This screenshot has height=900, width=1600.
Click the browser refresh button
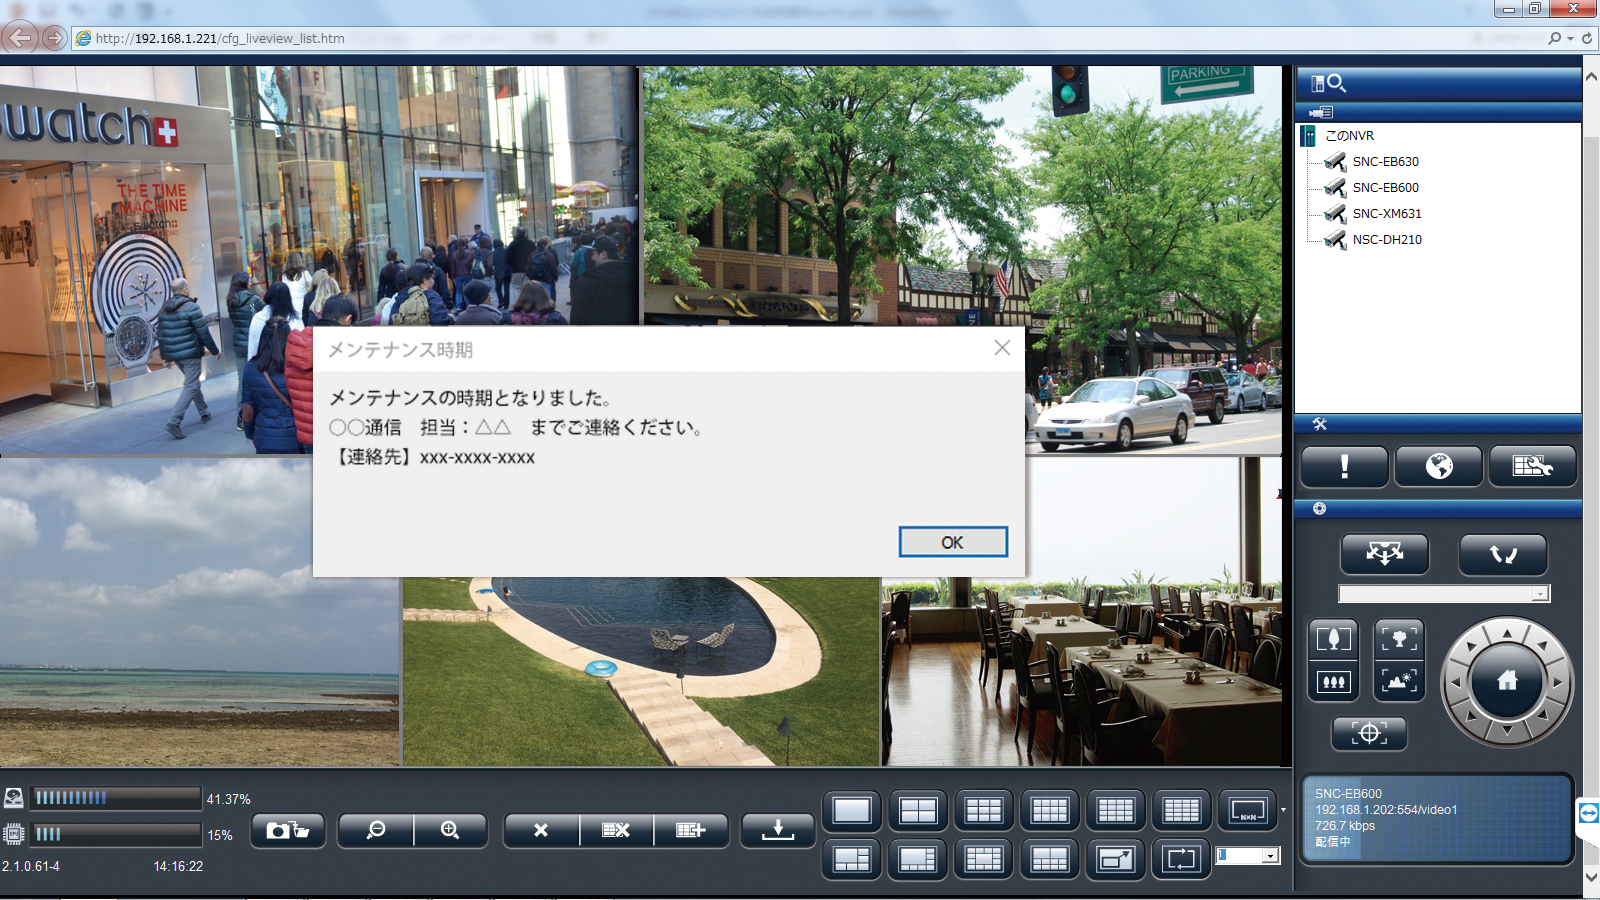click(1587, 38)
